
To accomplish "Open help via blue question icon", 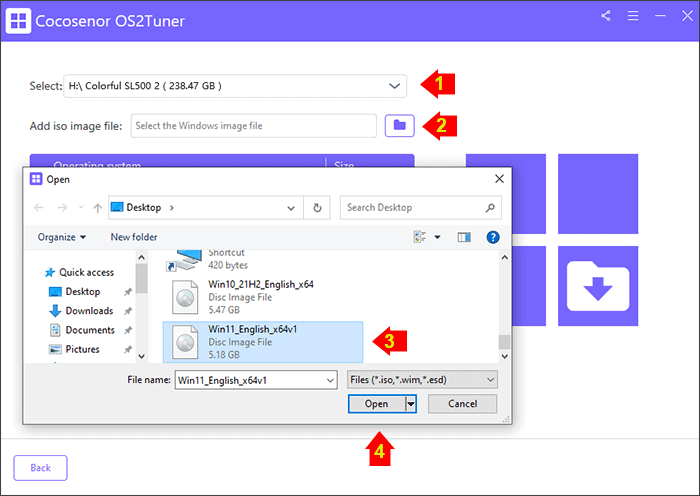I will point(492,237).
